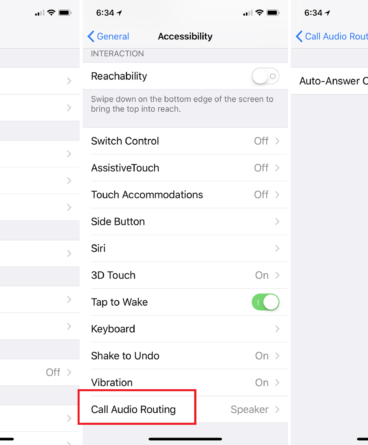Tap the Off row chevron left screen

tap(69, 372)
